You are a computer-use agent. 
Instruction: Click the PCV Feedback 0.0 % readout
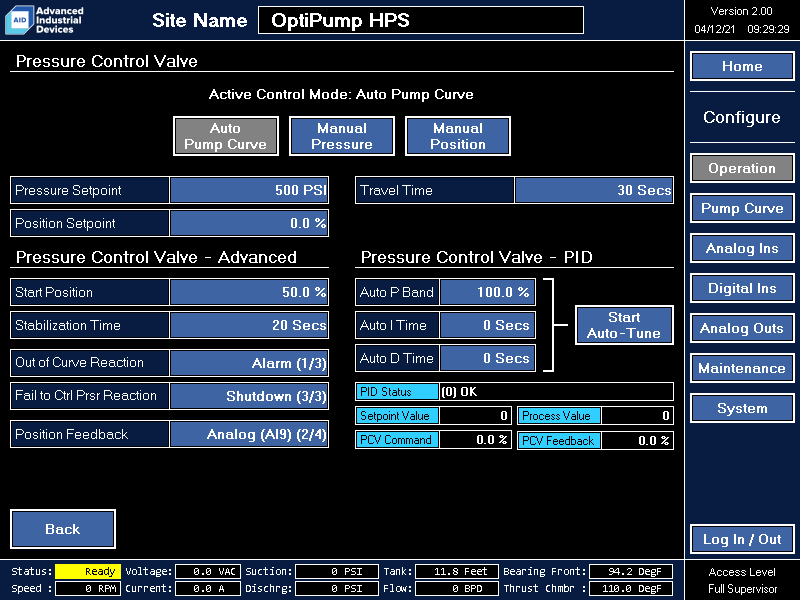click(x=638, y=440)
